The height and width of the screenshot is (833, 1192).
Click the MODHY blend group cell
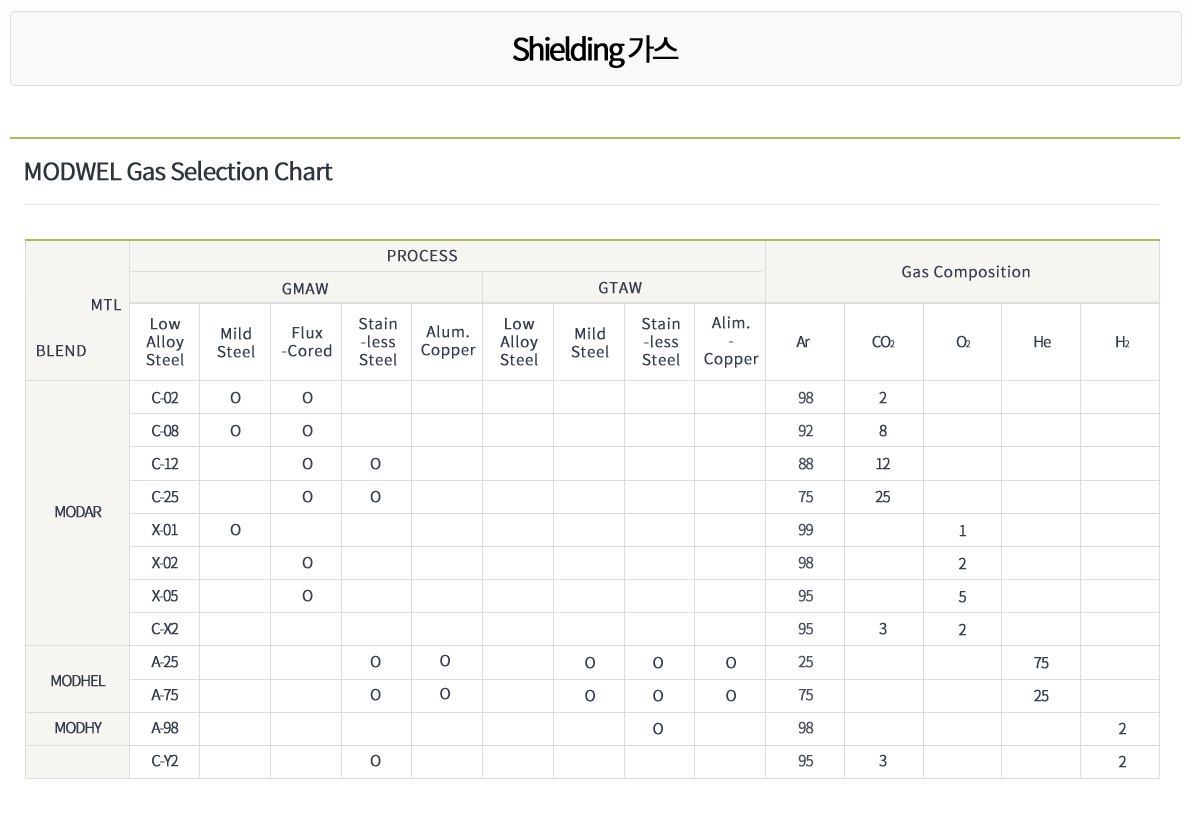click(x=78, y=728)
